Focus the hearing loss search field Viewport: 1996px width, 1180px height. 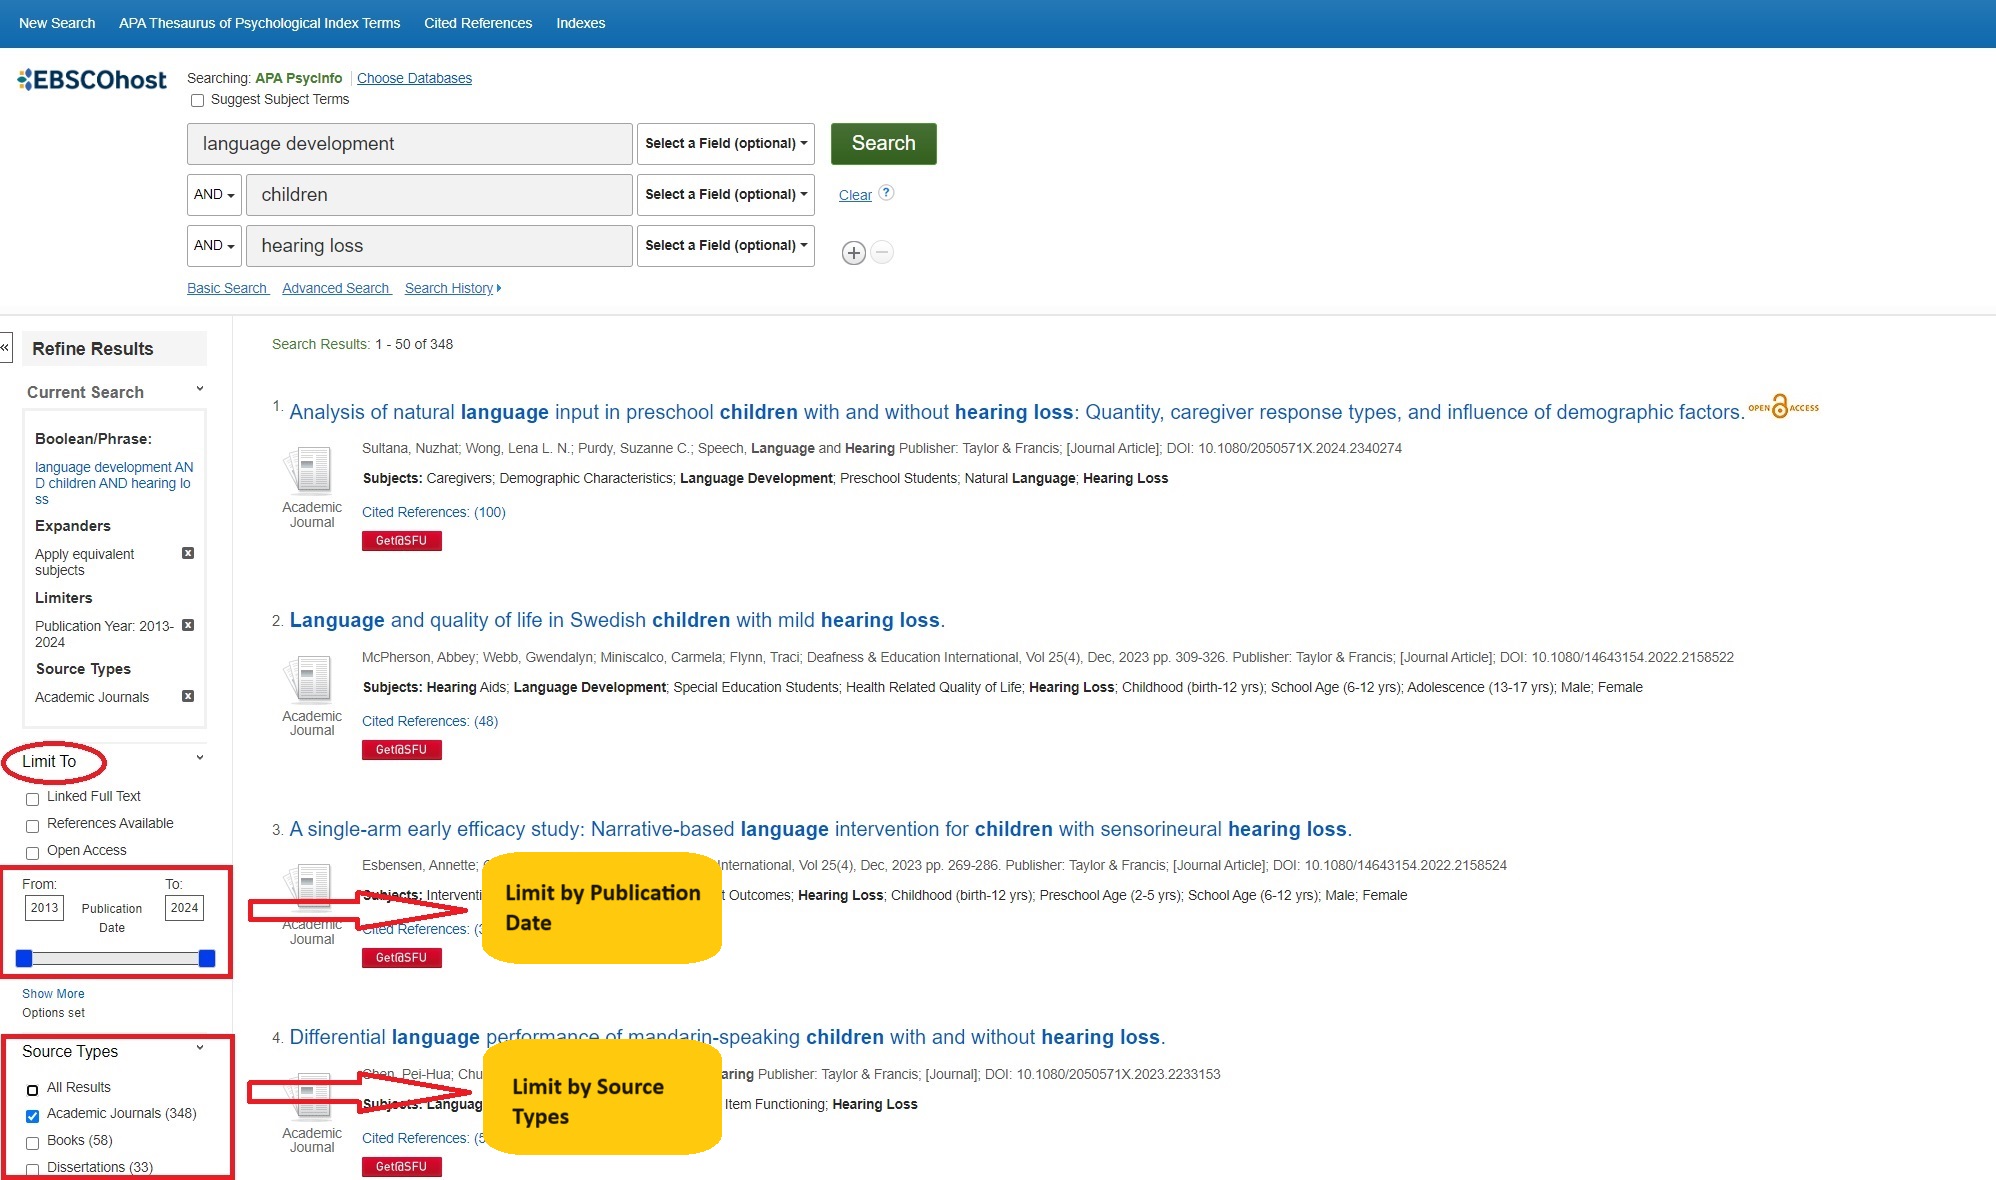(439, 246)
